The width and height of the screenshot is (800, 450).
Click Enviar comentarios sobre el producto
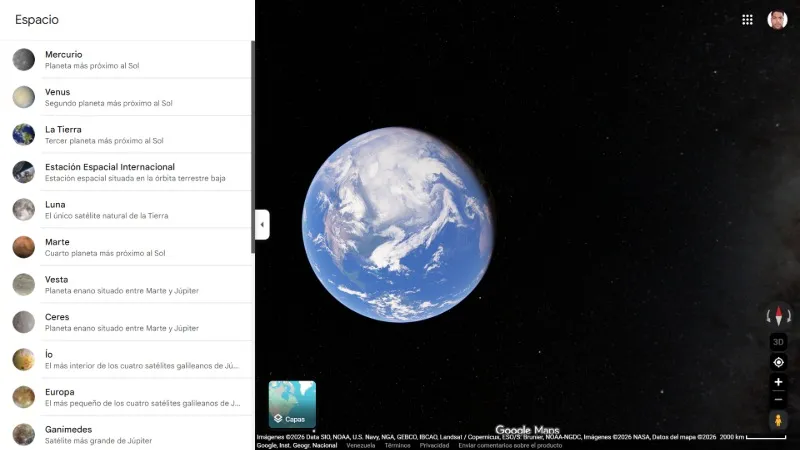(x=510, y=445)
